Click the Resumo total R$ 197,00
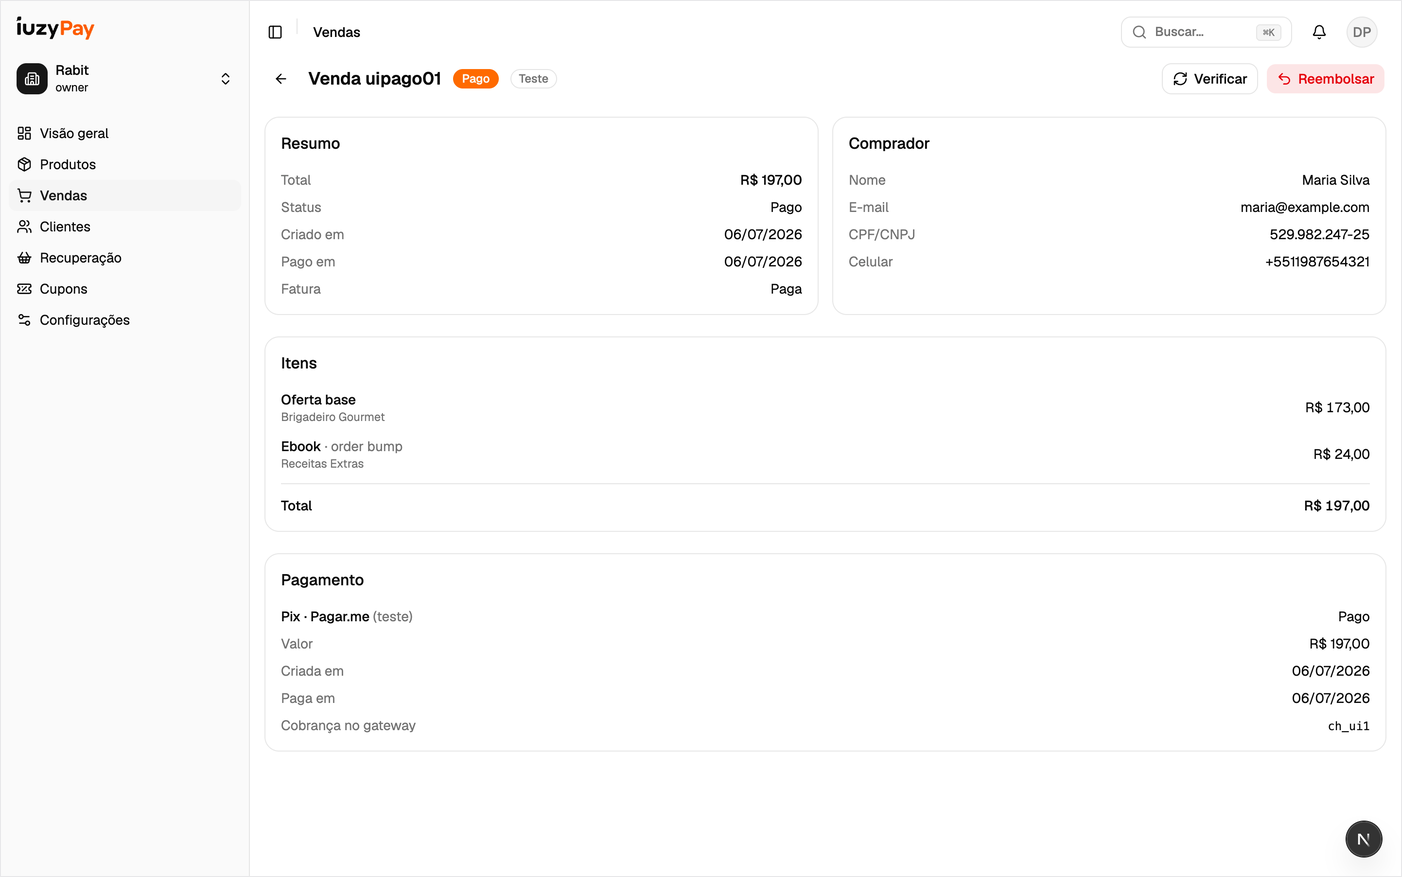The image size is (1402, 877). (771, 180)
